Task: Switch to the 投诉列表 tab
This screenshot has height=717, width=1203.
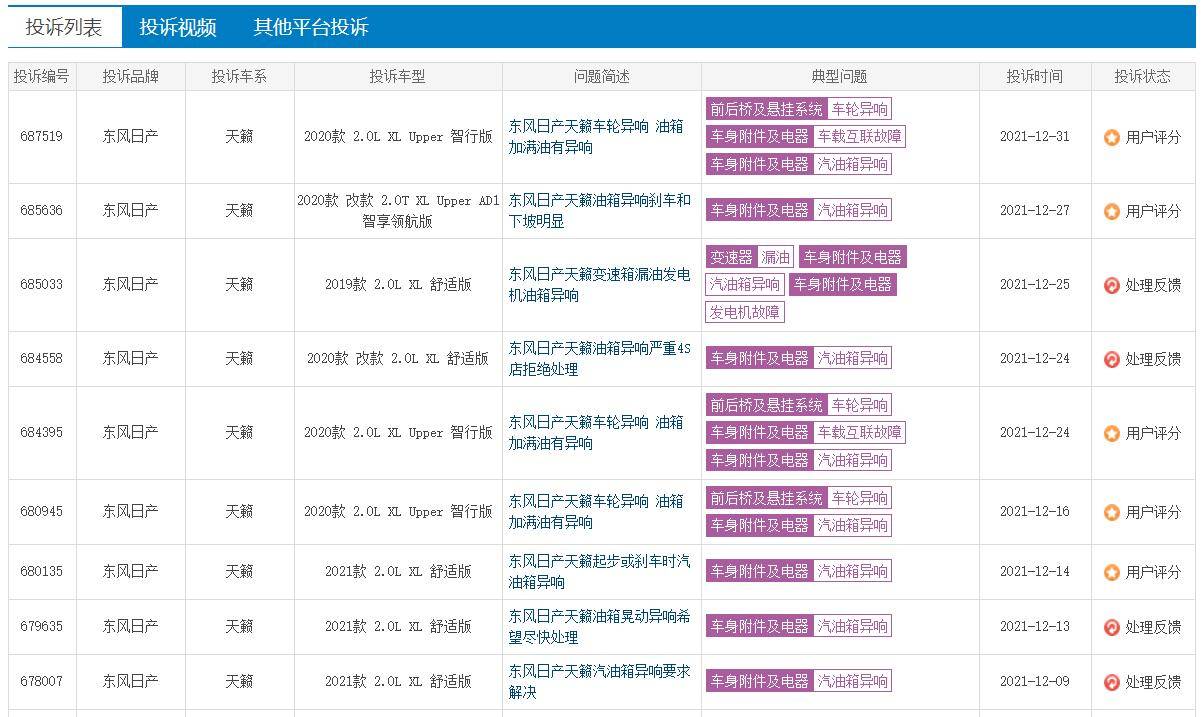Action: [x=64, y=27]
